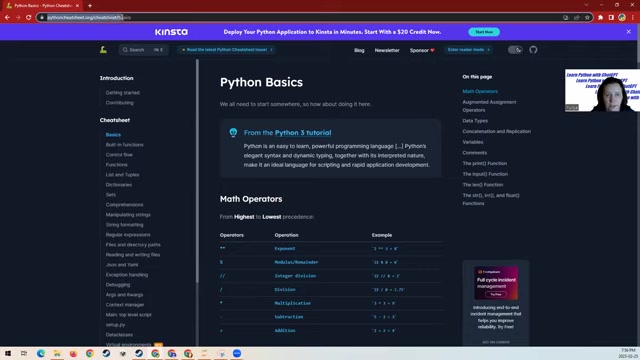Jump to Concatenation and Replication section

click(497, 131)
